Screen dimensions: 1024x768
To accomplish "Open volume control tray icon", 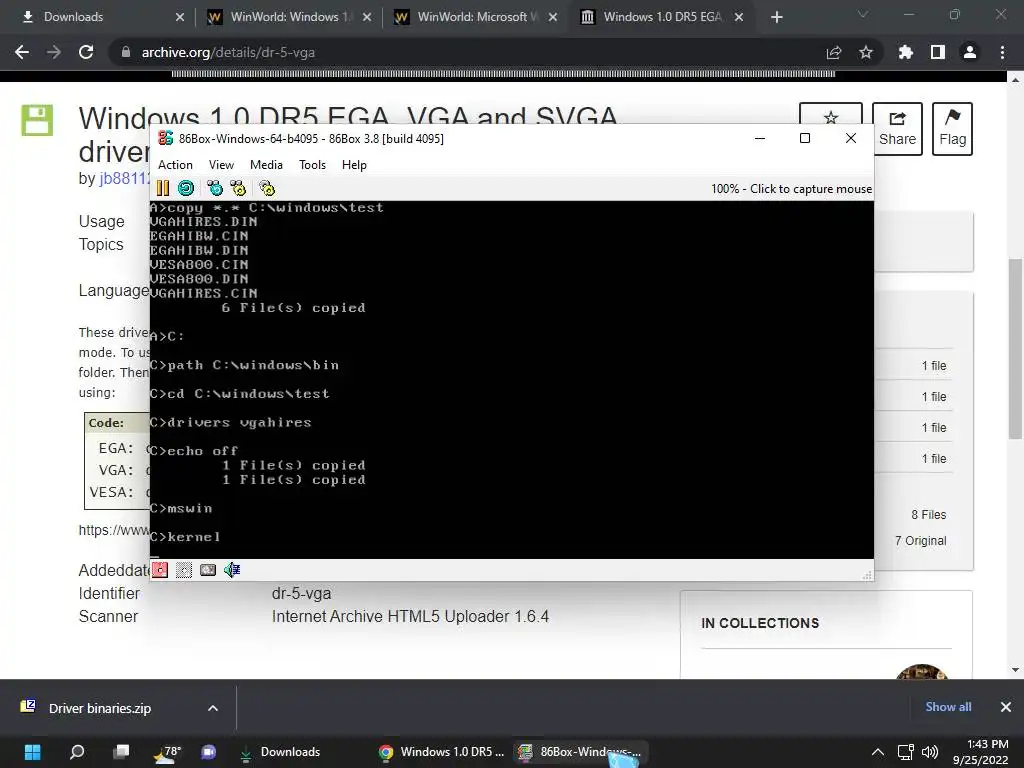I will click(929, 753).
